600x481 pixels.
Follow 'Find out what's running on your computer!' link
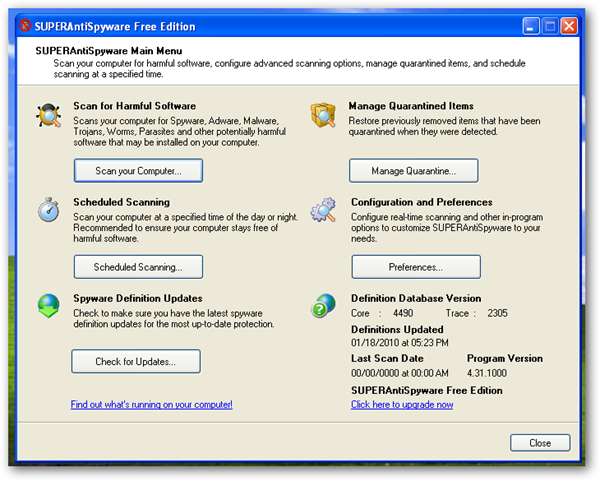[x=152, y=404]
